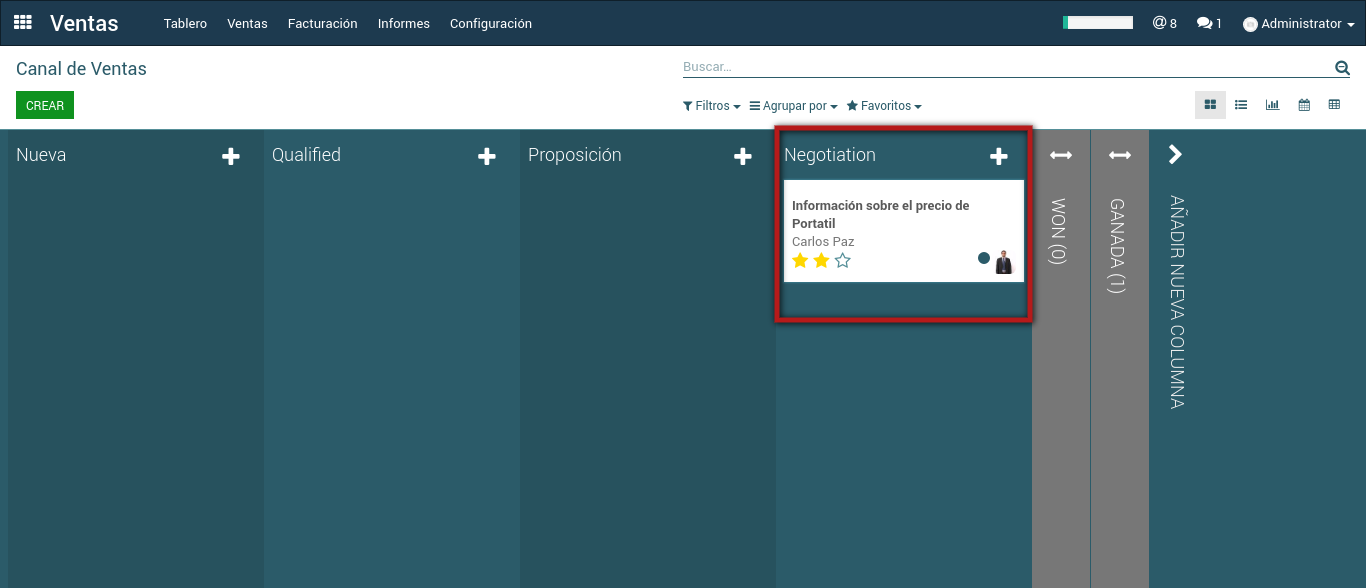Image resolution: width=1366 pixels, height=588 pixels.
Task: Switch to list view icon
Action: click(x=1241, y=105)
